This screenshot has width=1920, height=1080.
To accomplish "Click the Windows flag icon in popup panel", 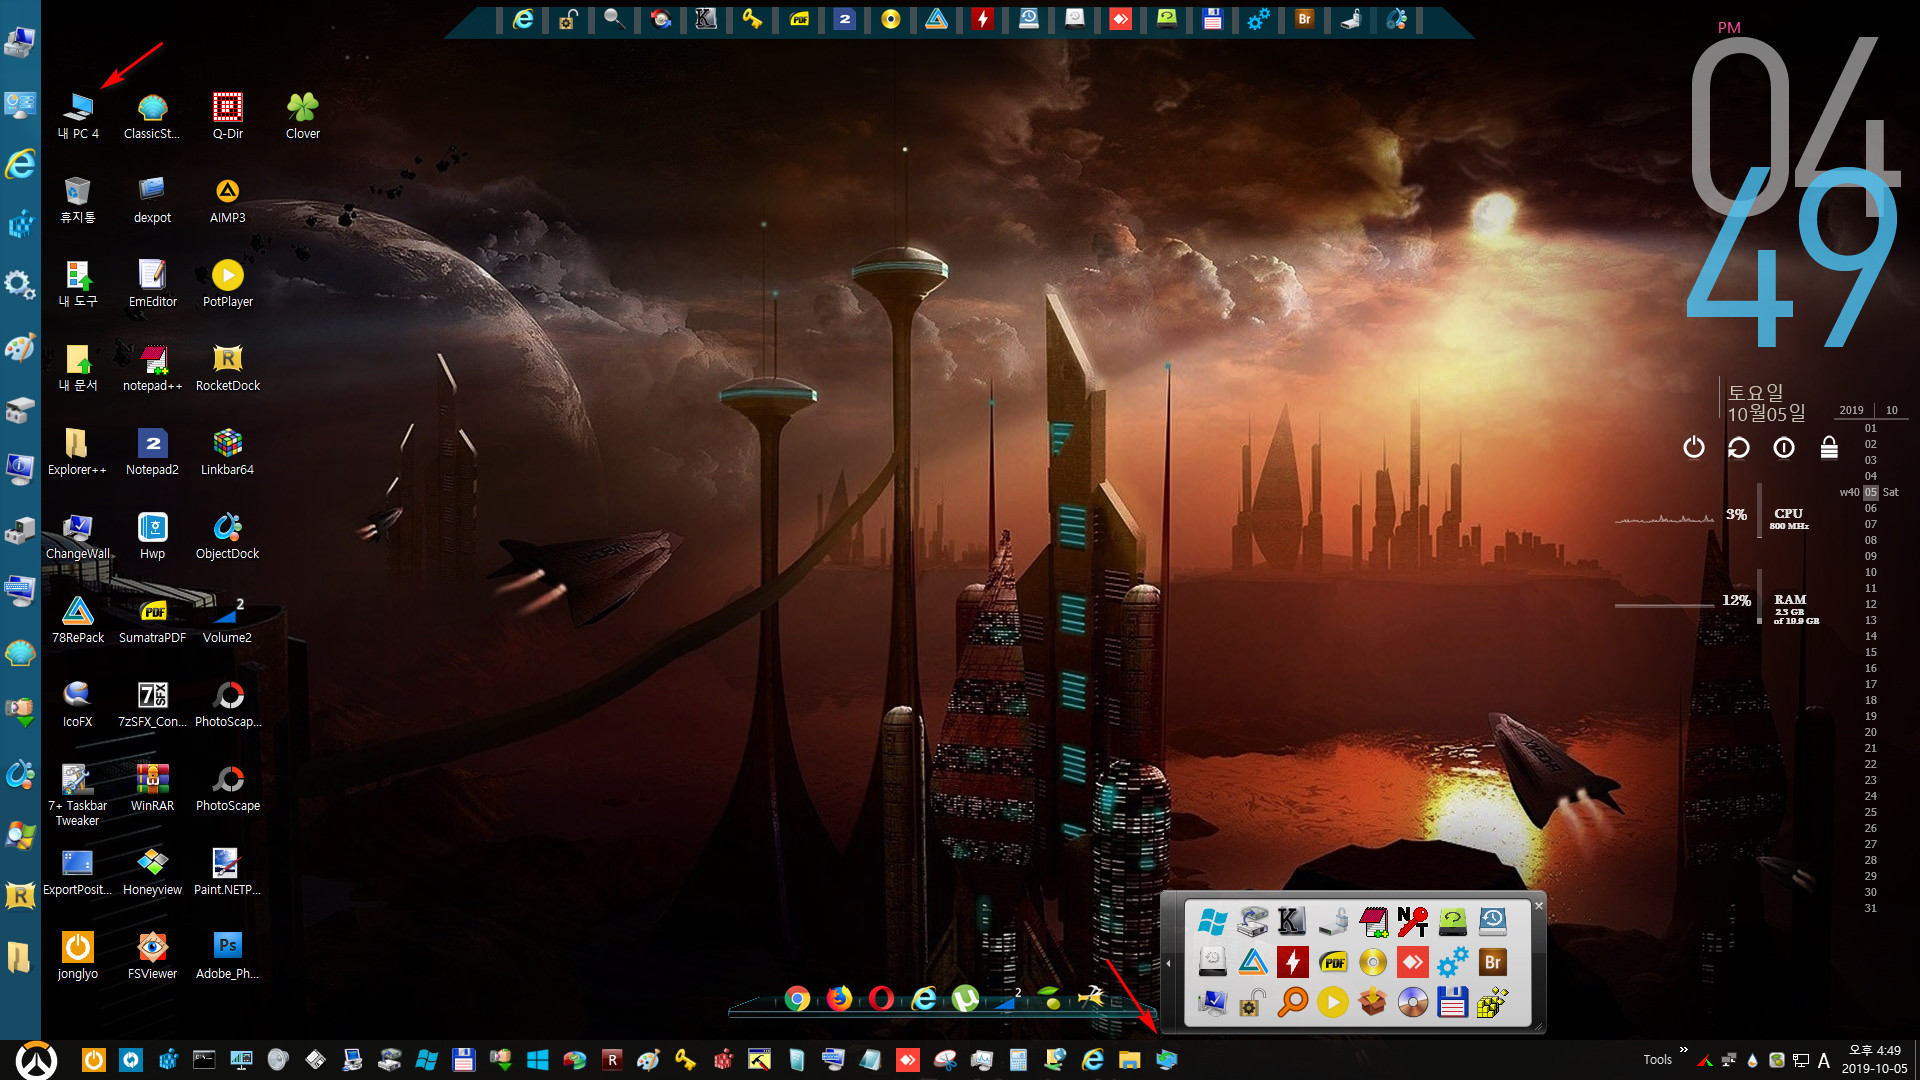I will point(1212,922).
